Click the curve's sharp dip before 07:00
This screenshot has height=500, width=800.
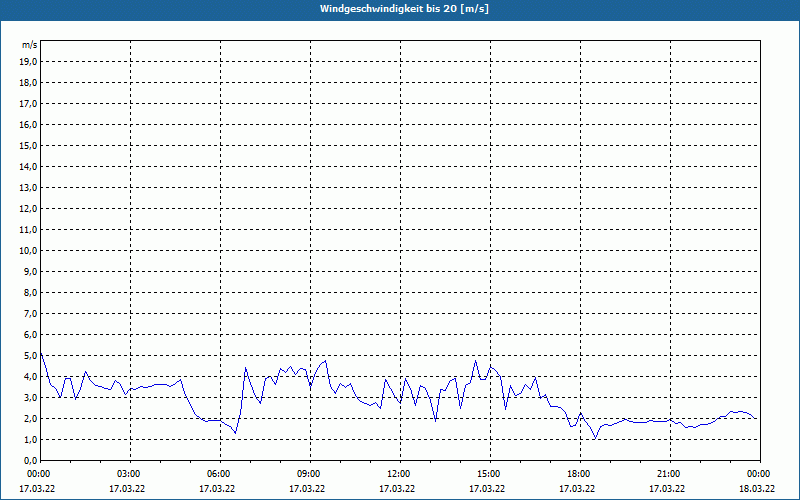pyautogui.click(x=235, y=433)
